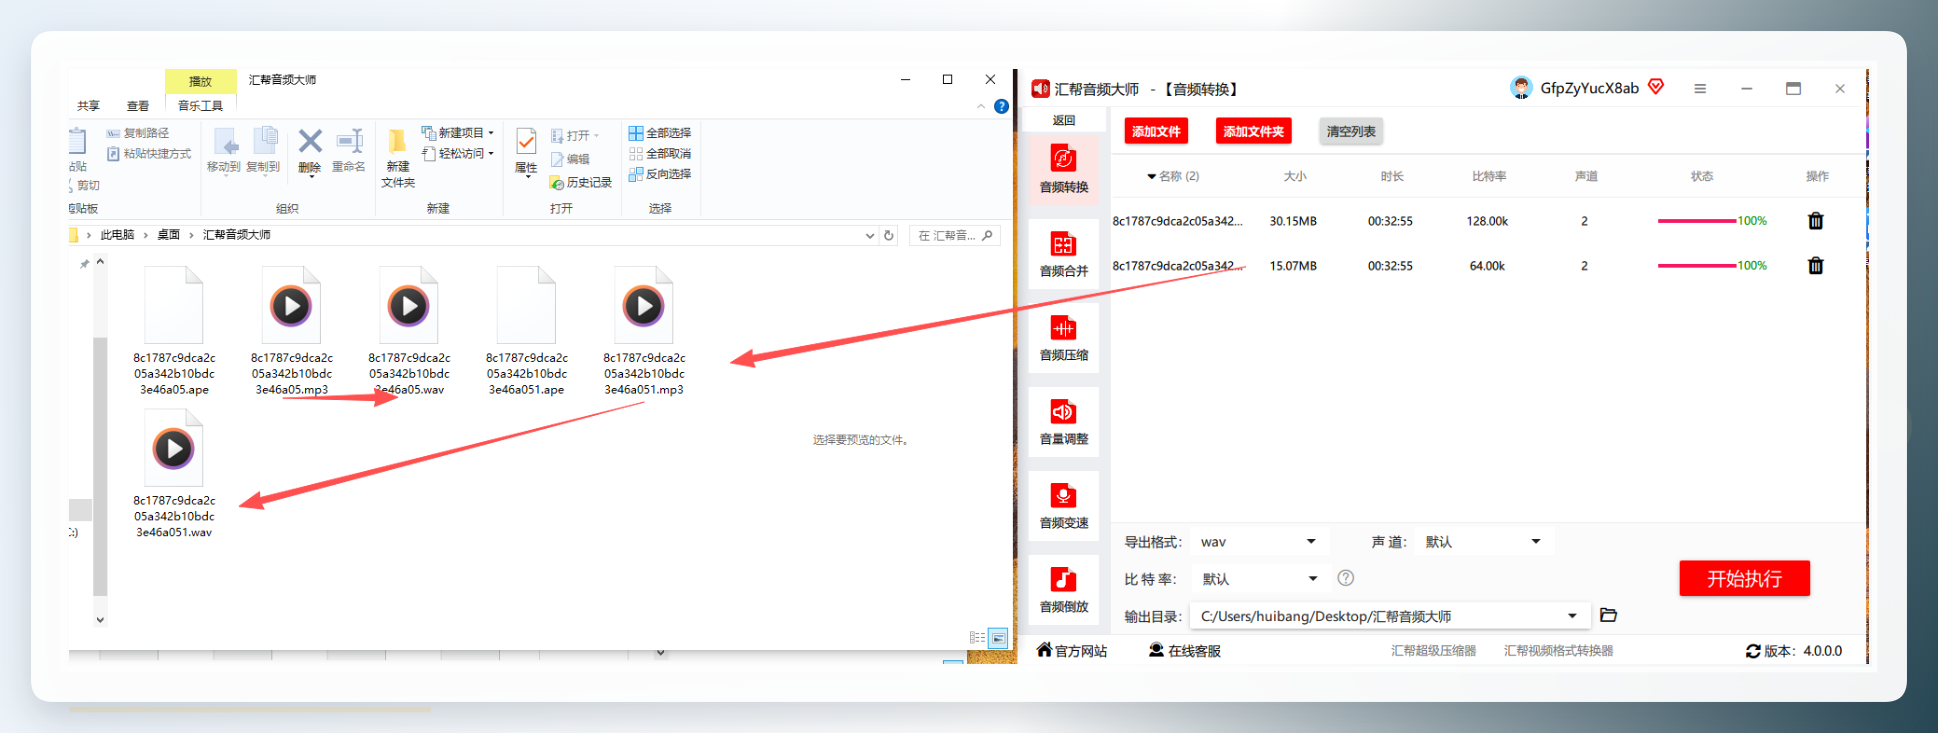Open the 音频压缩 tool in the sidebar
Viewport: 1938px width, 733px height.
point(1063,338)
